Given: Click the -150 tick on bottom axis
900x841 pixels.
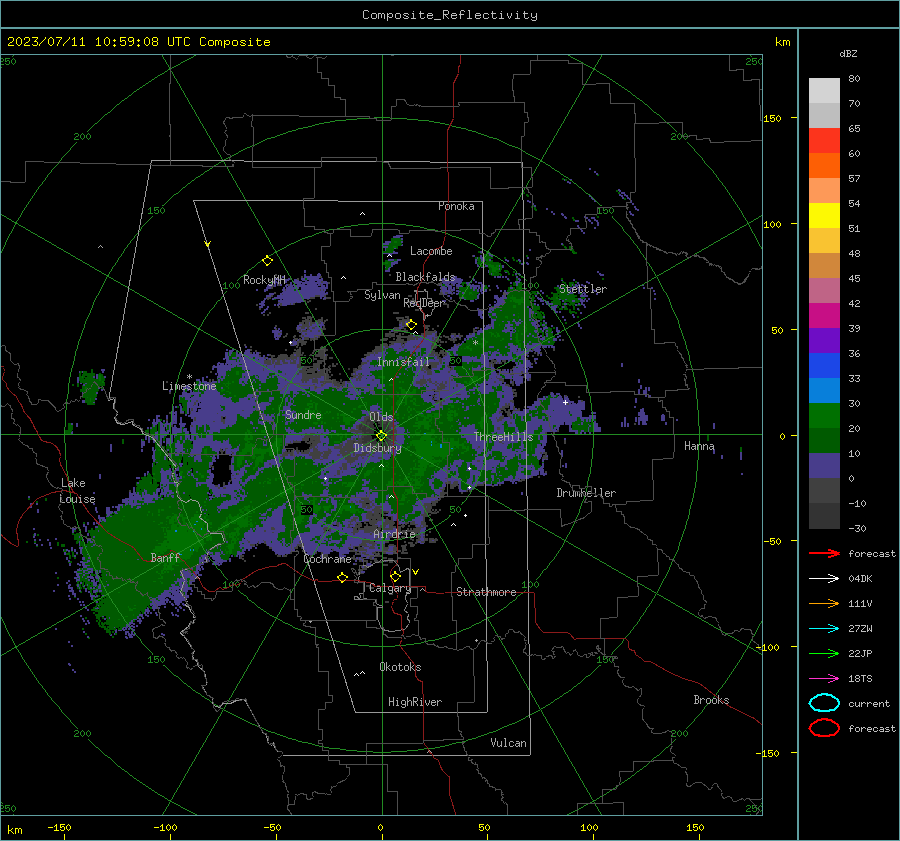Looking at the screenshot, I should tap(59, 827).
